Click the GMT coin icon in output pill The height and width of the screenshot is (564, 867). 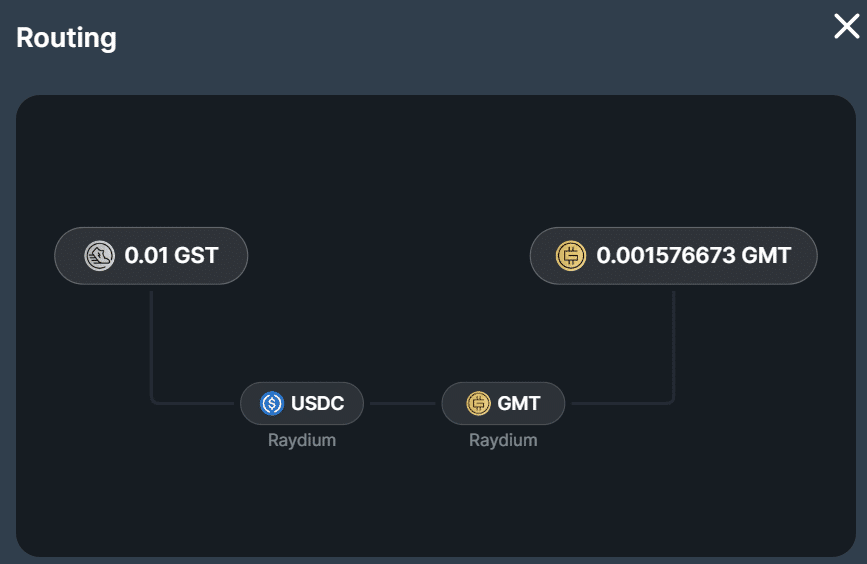click(571, 256)
